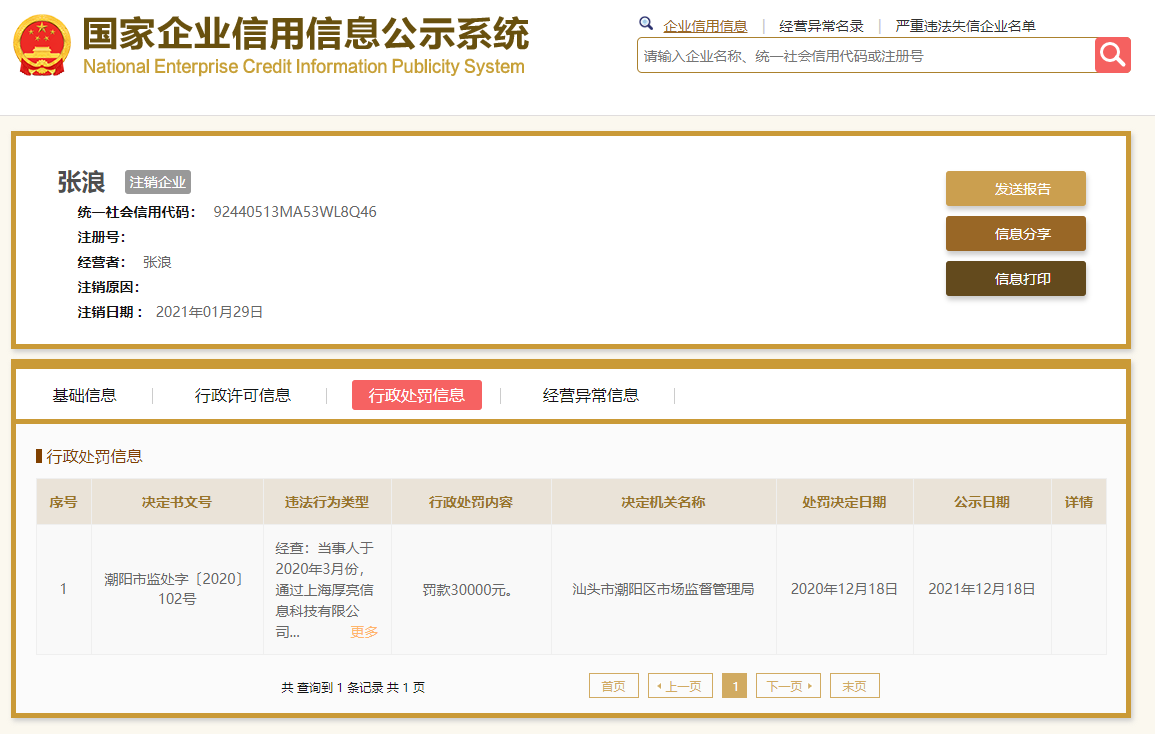The width and height of the screenshot is (1155, 734).
Task: Click the 序号 column header
Action: coord(63,502)
